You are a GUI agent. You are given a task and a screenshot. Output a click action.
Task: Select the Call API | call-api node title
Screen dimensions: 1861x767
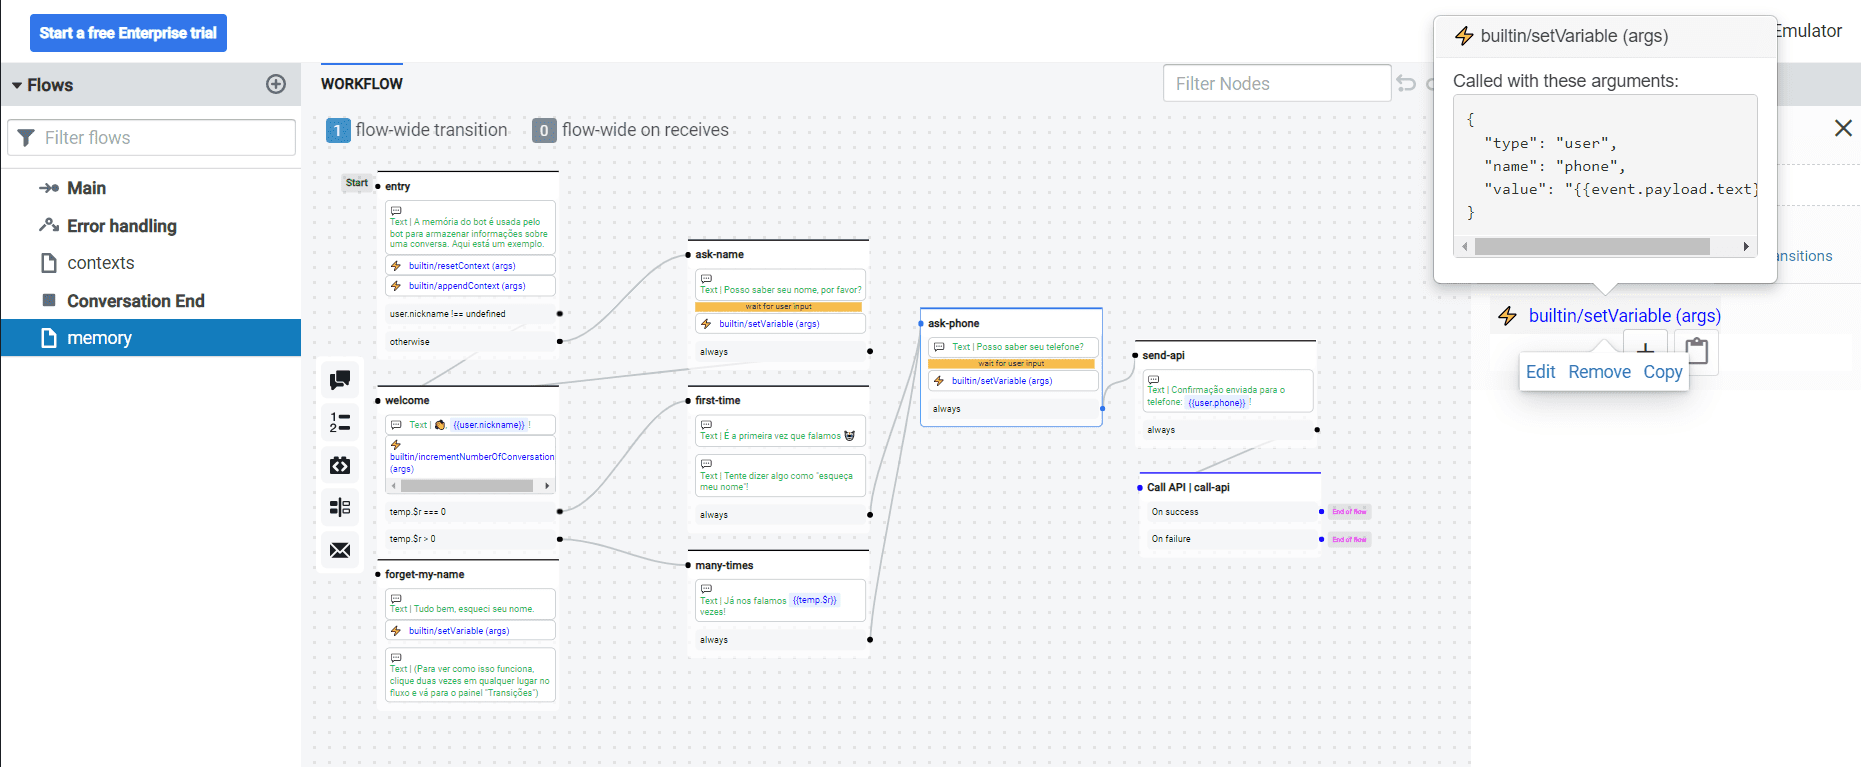(x=1188, y=488)
